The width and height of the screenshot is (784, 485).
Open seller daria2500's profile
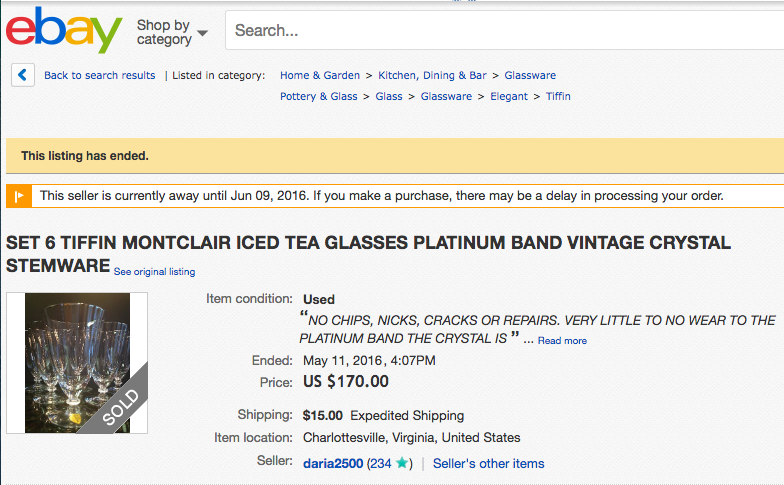tap(333, 464)
